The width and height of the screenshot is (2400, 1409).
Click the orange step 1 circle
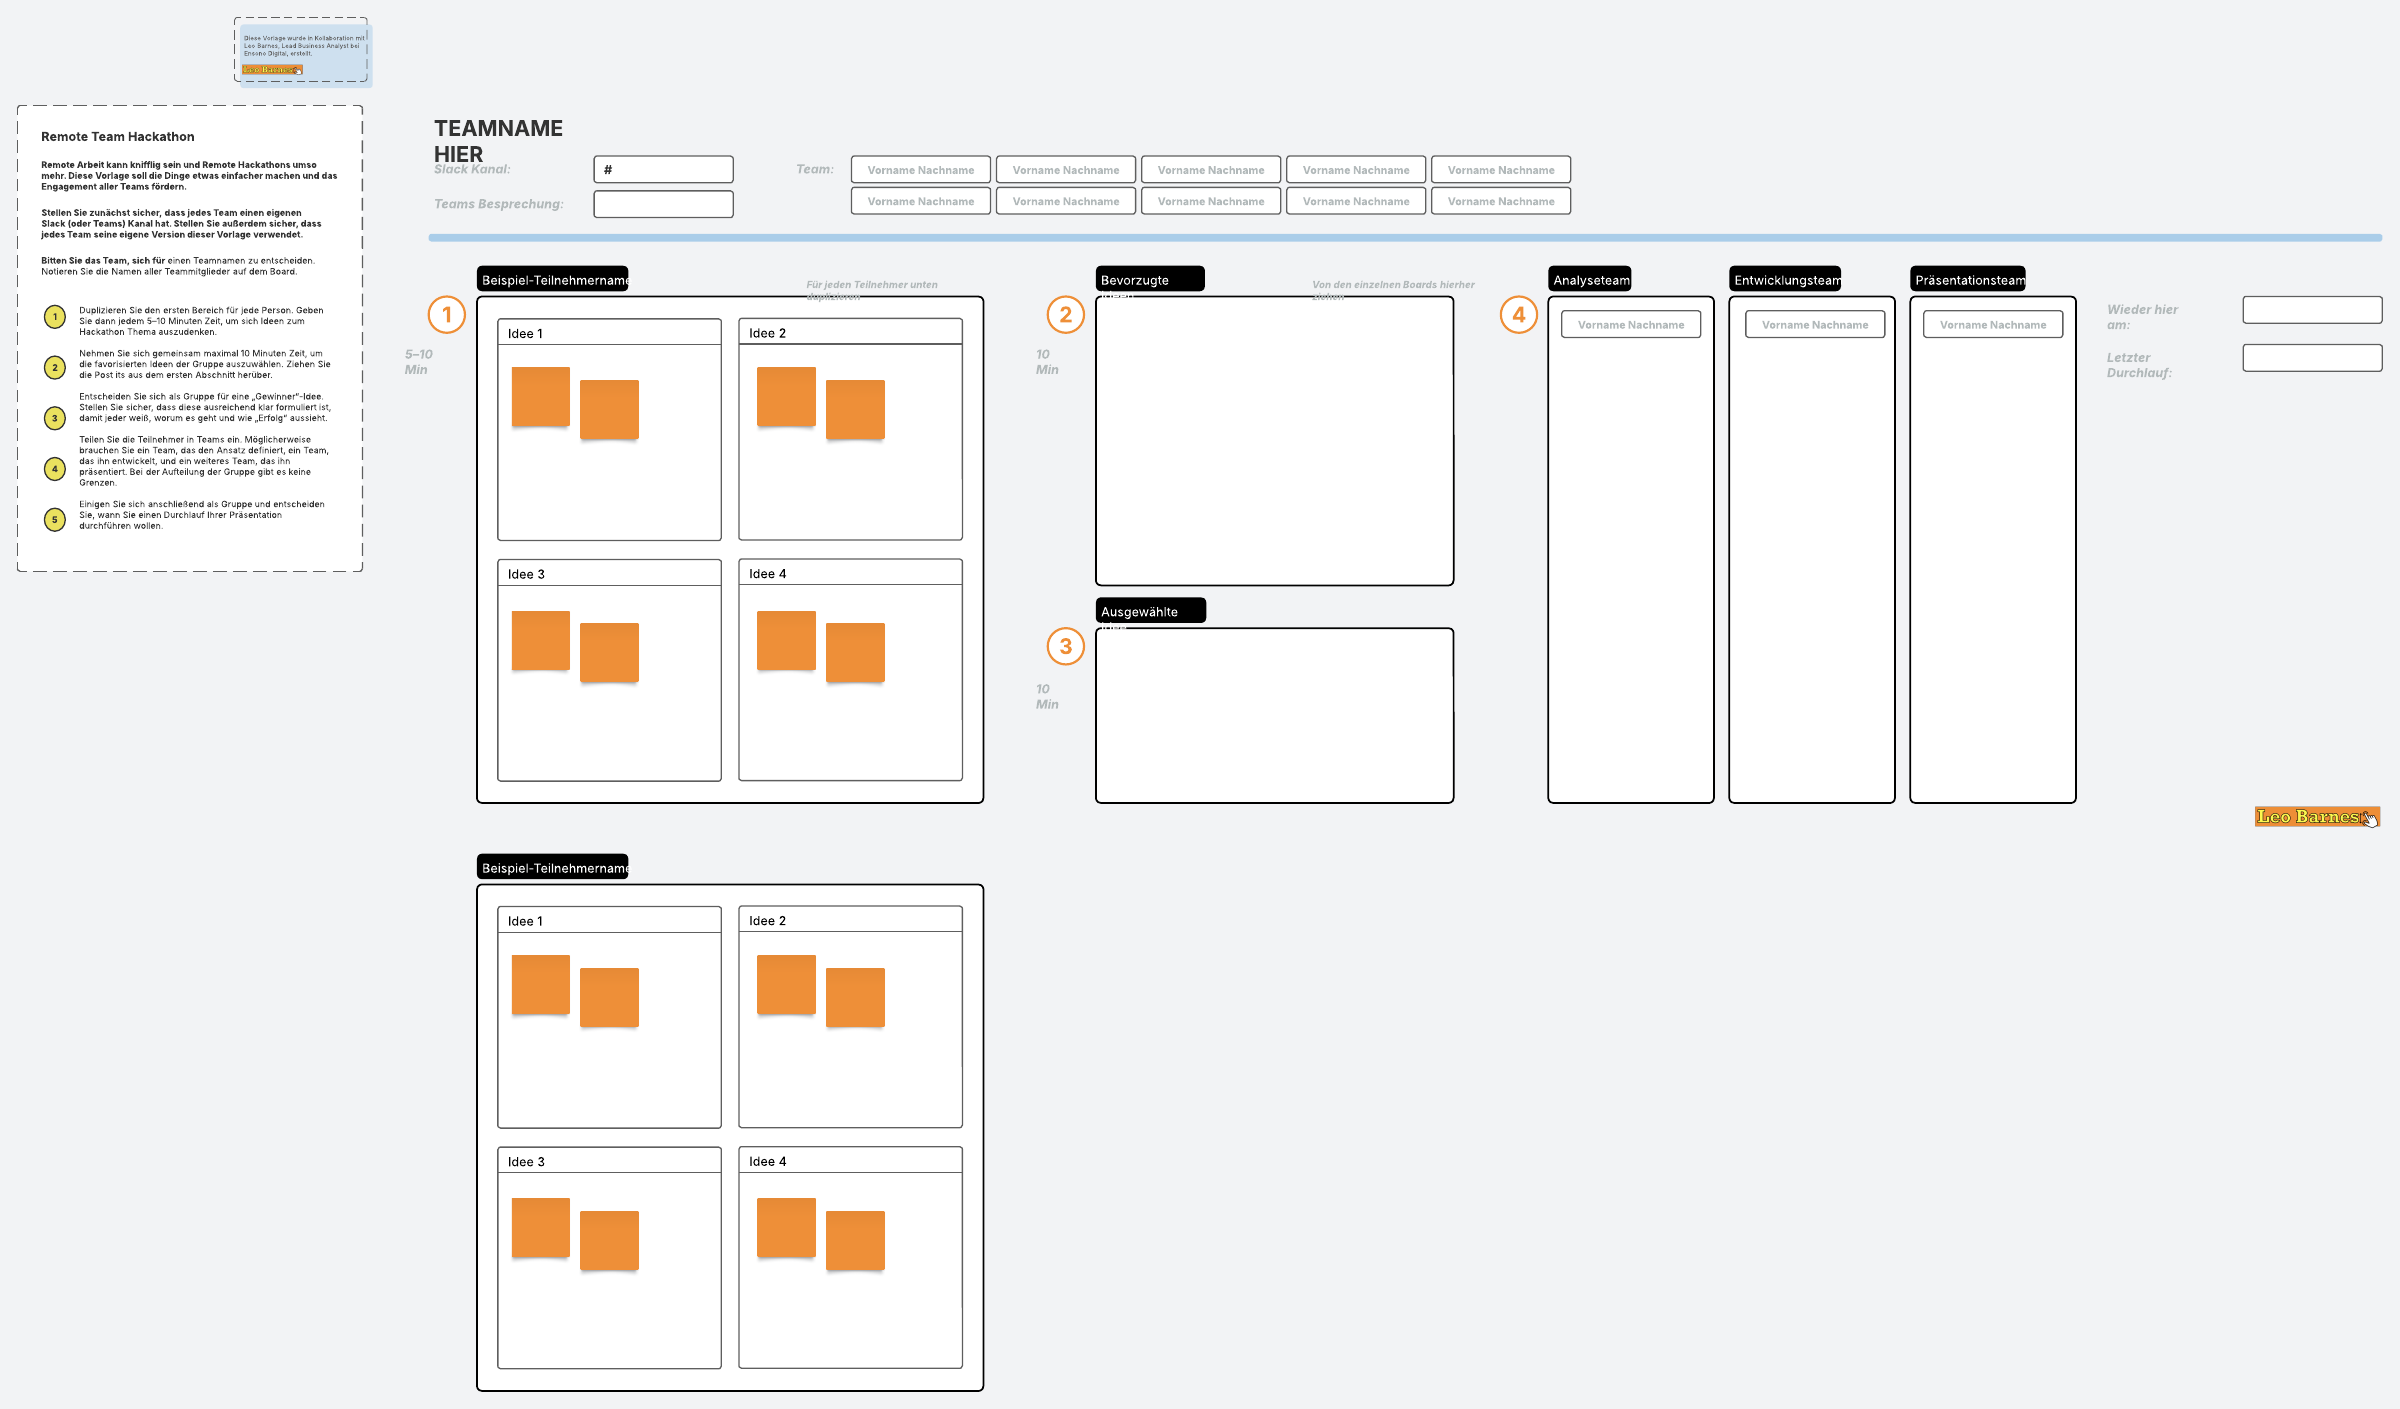(x=447, y=315)
